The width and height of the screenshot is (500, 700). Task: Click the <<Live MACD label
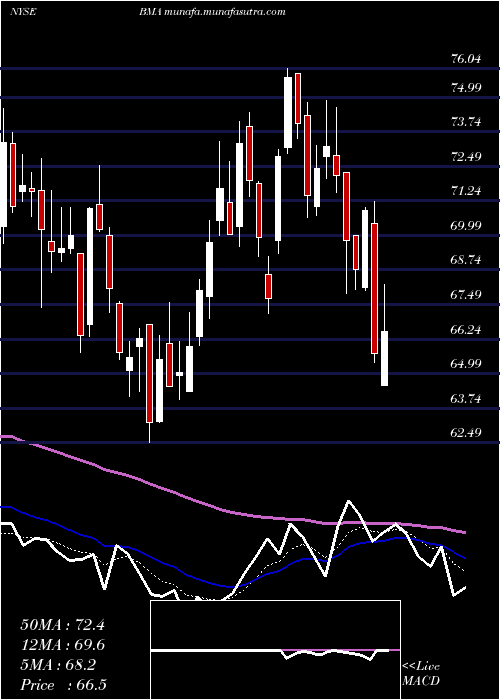[x=421, y=674]
